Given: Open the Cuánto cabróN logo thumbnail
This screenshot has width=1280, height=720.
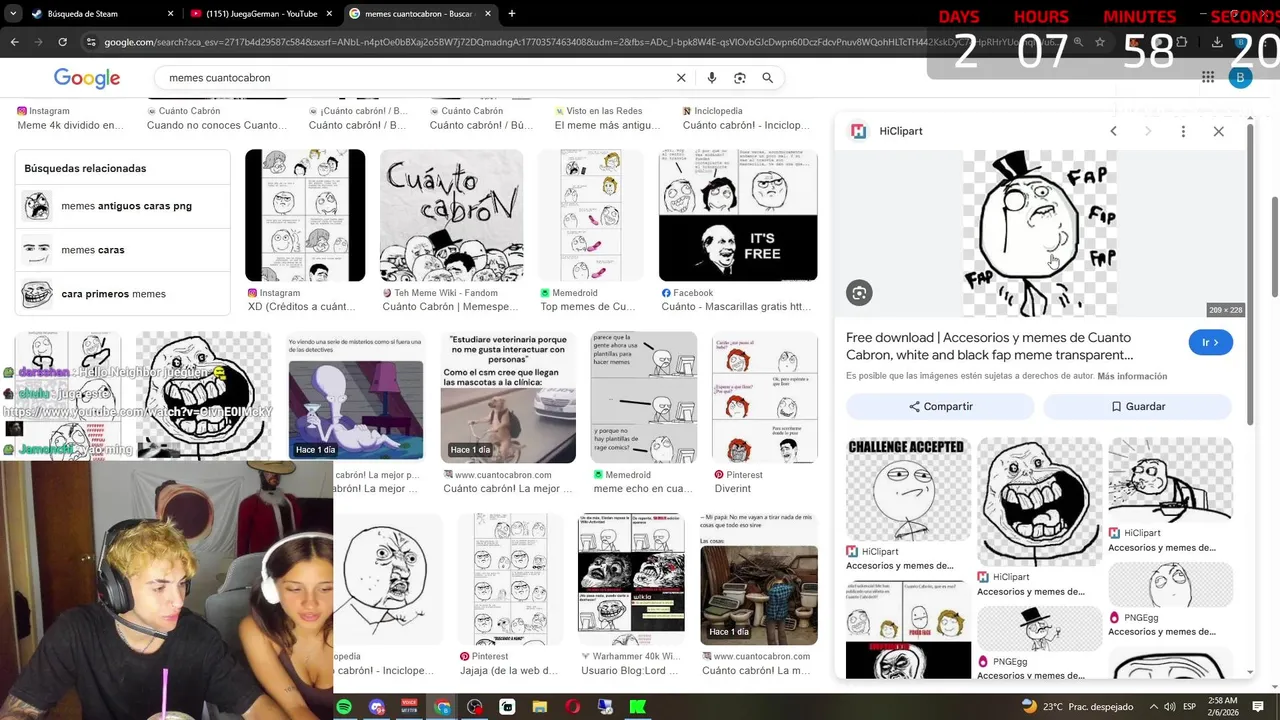Looking at the screenshot, I should coord(451,215).
